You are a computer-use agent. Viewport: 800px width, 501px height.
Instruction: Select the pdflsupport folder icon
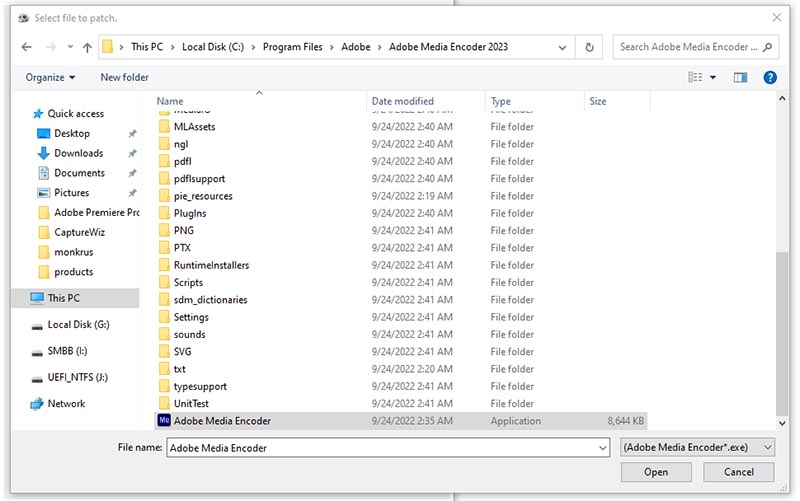coord(164,179)
